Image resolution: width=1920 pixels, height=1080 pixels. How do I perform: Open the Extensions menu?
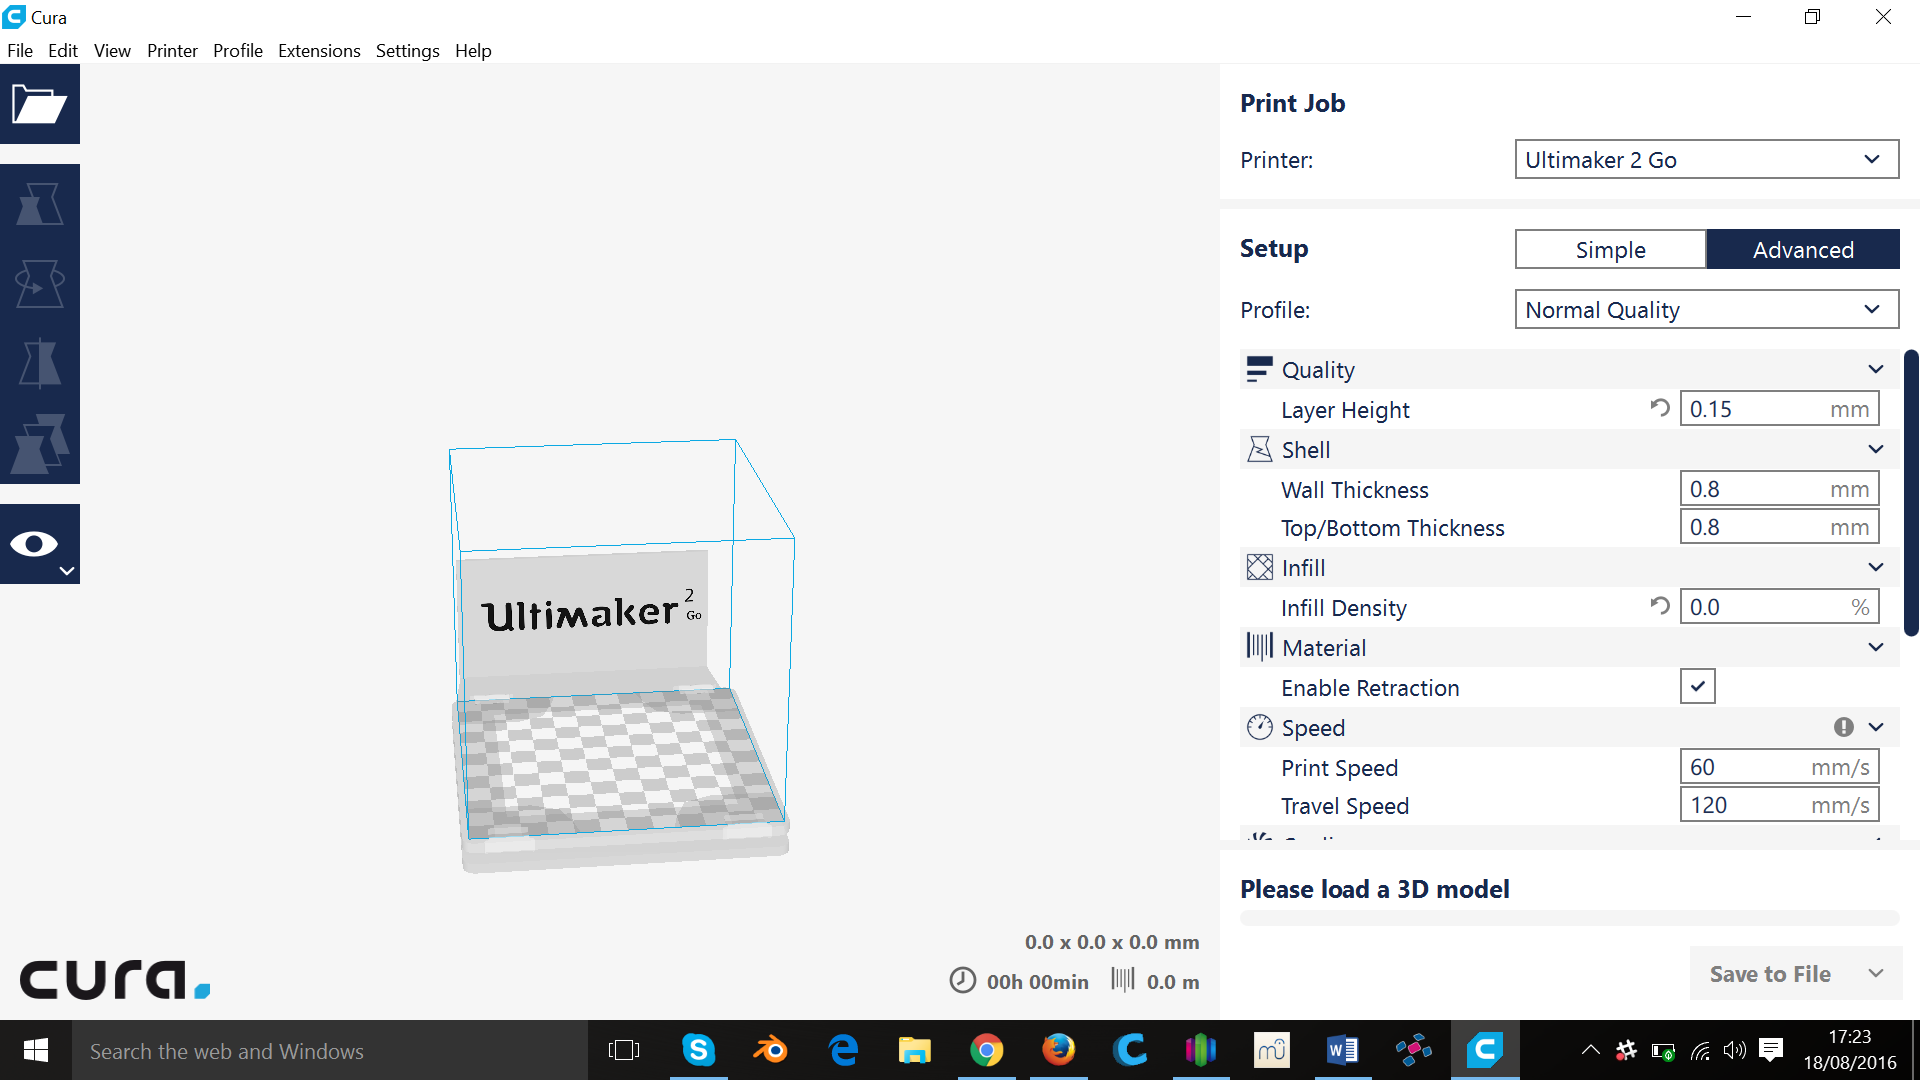coord(319,51)
